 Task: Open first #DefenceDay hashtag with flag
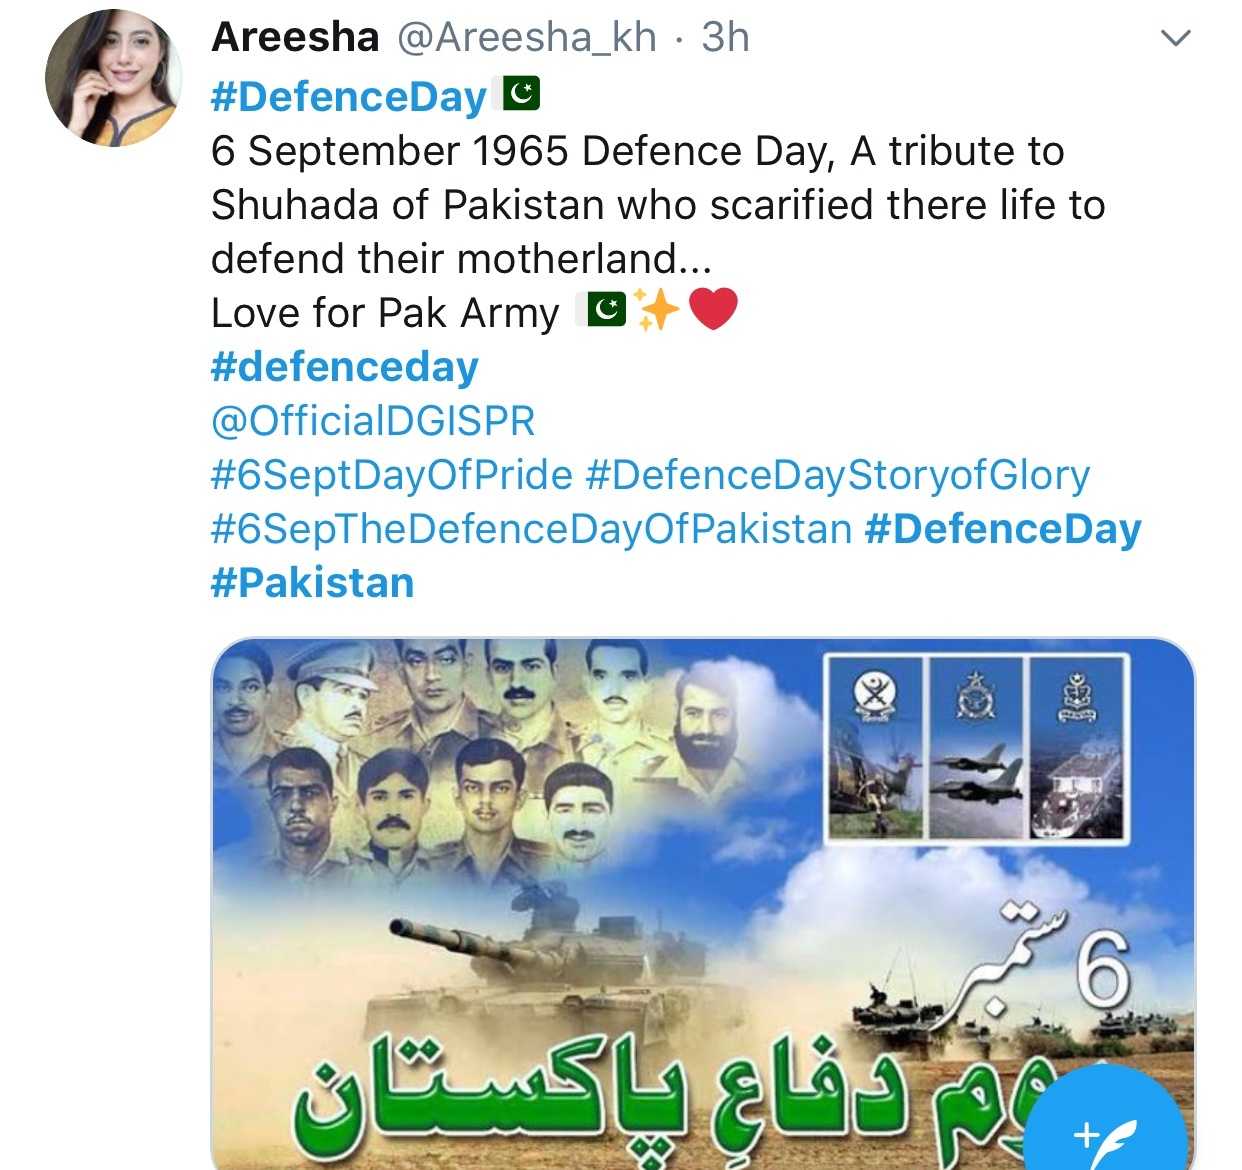pos(349,97)
